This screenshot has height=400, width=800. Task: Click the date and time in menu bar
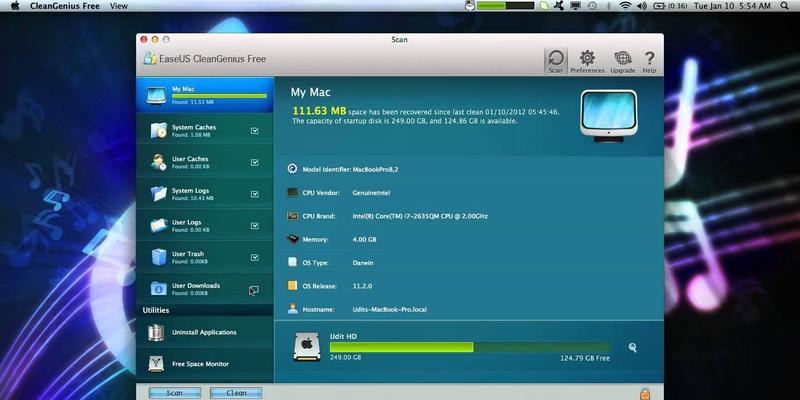pyautogui.click(x=732, y=6)
